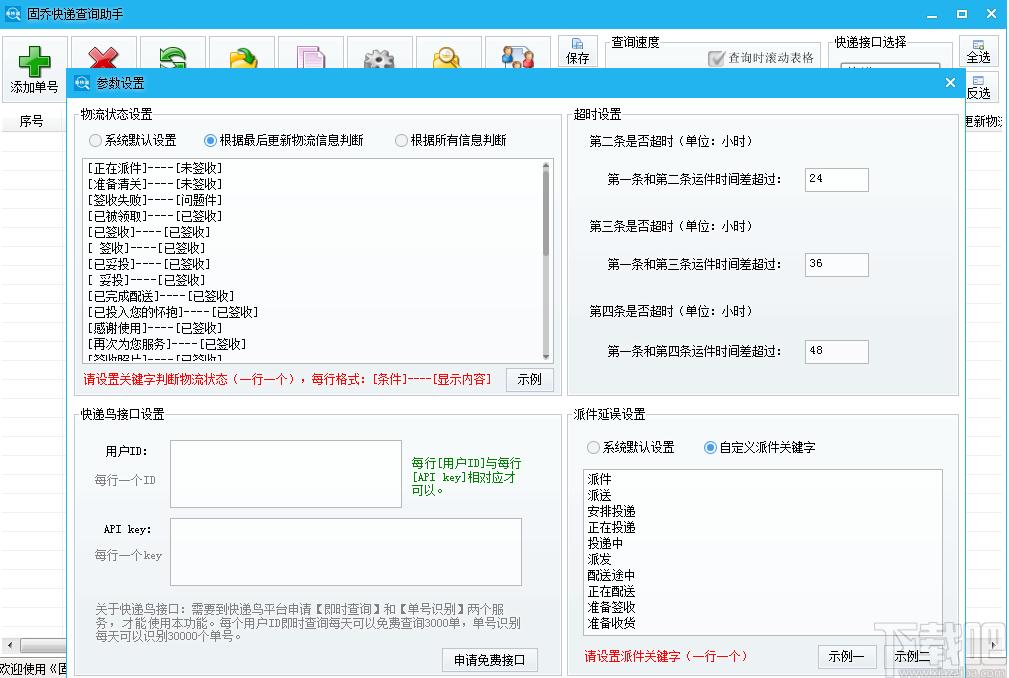1009x678 pixels.
Task: Click the 序号 column header
Action: [32, 121]
